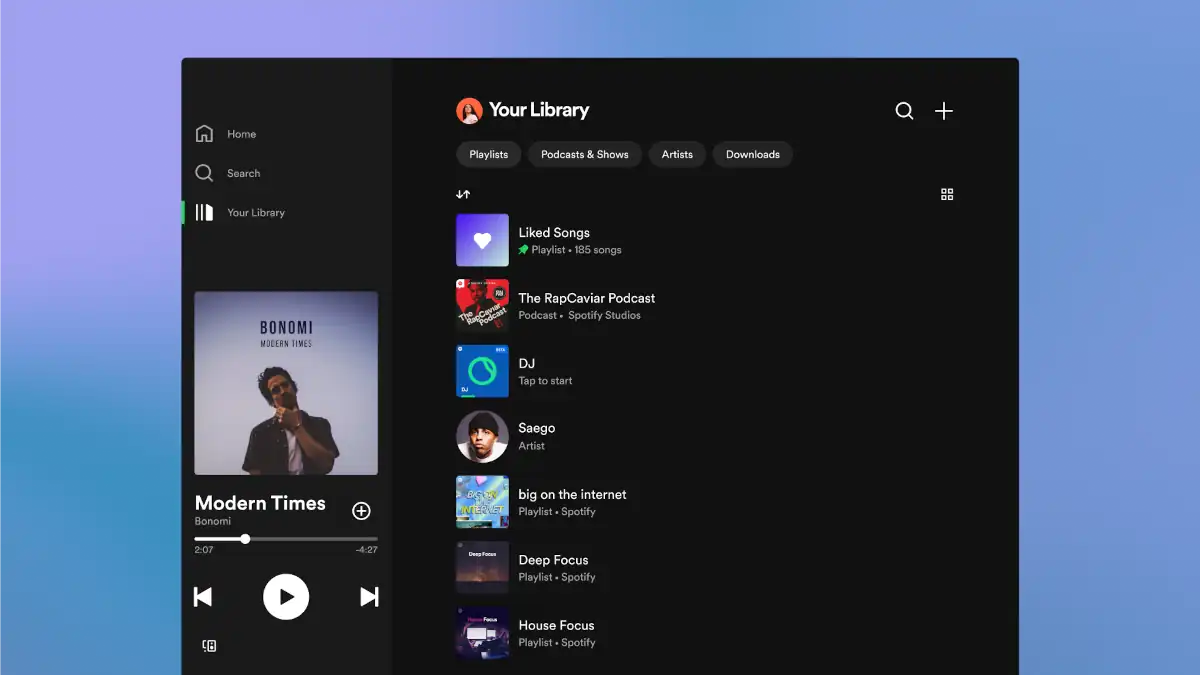Screen dimensions: 1200x675
Task: Toggle the Artists filter chip
Action: pyautogui.click(x=677, y=154)
